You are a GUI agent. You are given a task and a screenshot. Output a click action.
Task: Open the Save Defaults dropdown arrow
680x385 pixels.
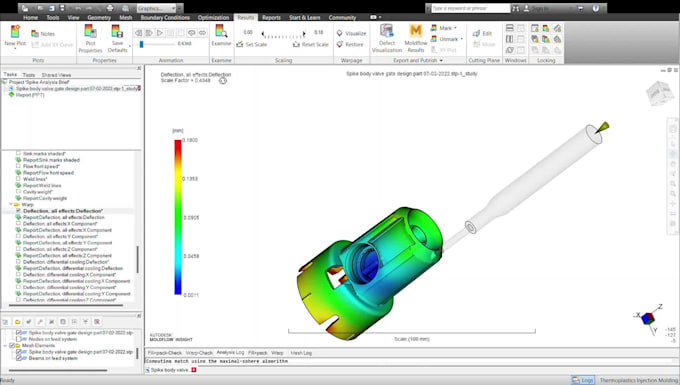click(130, 47)
